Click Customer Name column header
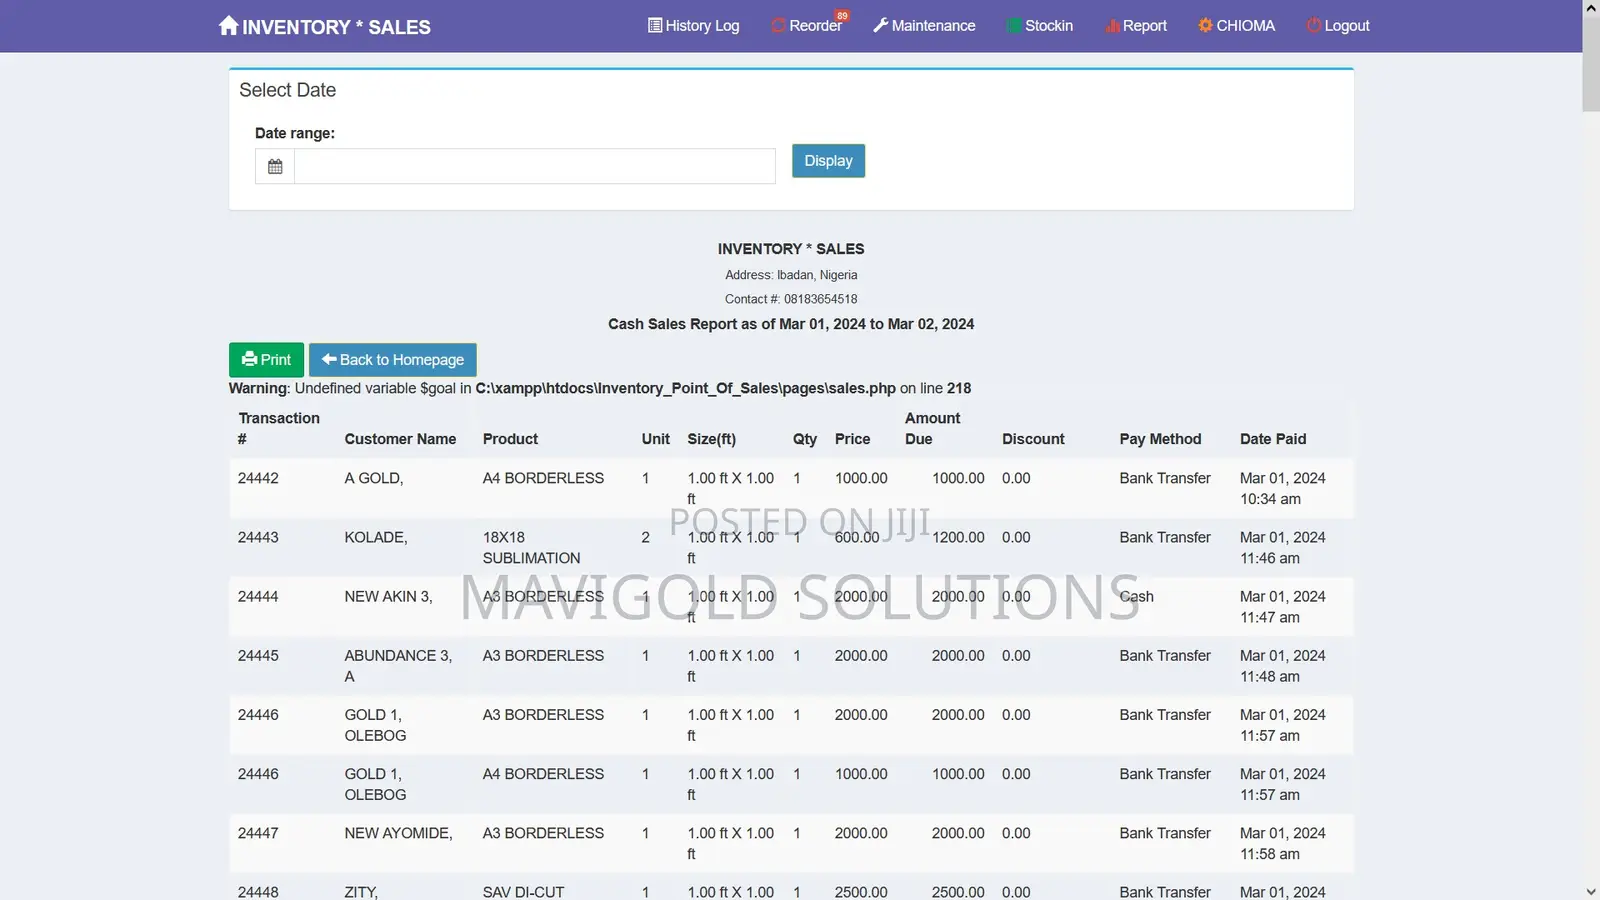This screenshot has width=1600, height=900. click(400, 439)
